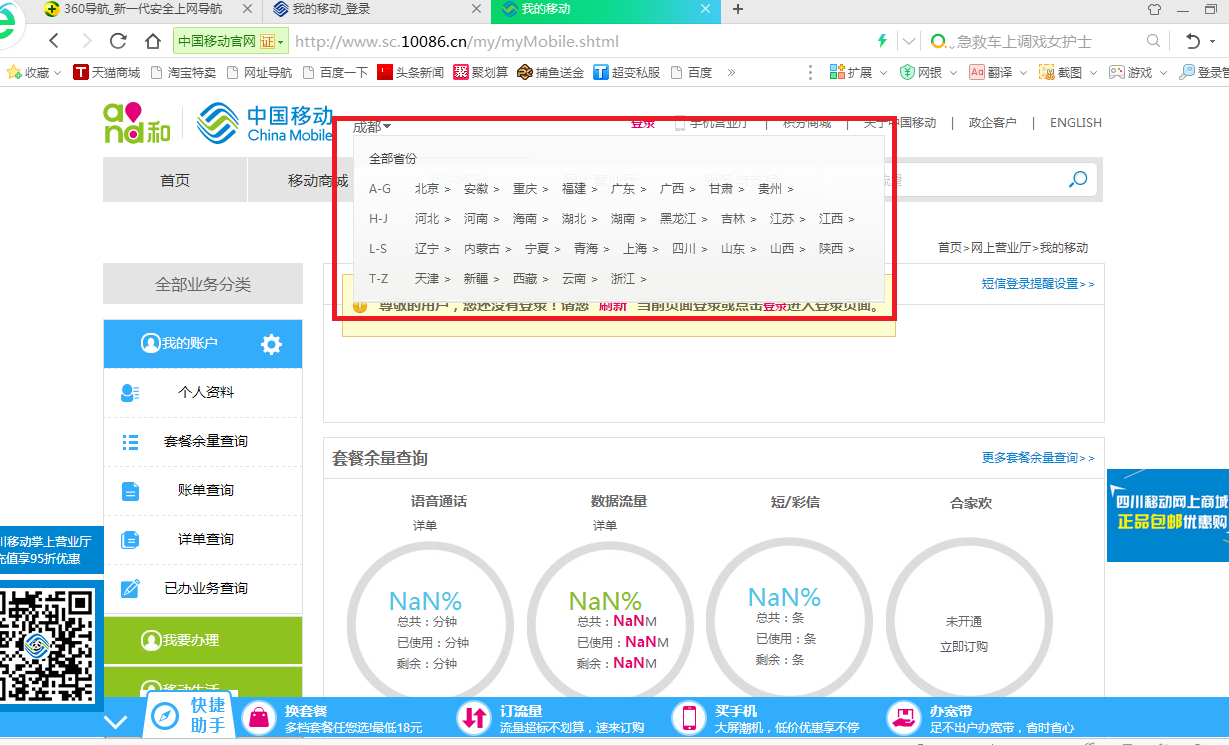Open the 天猫商城 bookmark
1229x745 pixels.
107,72
